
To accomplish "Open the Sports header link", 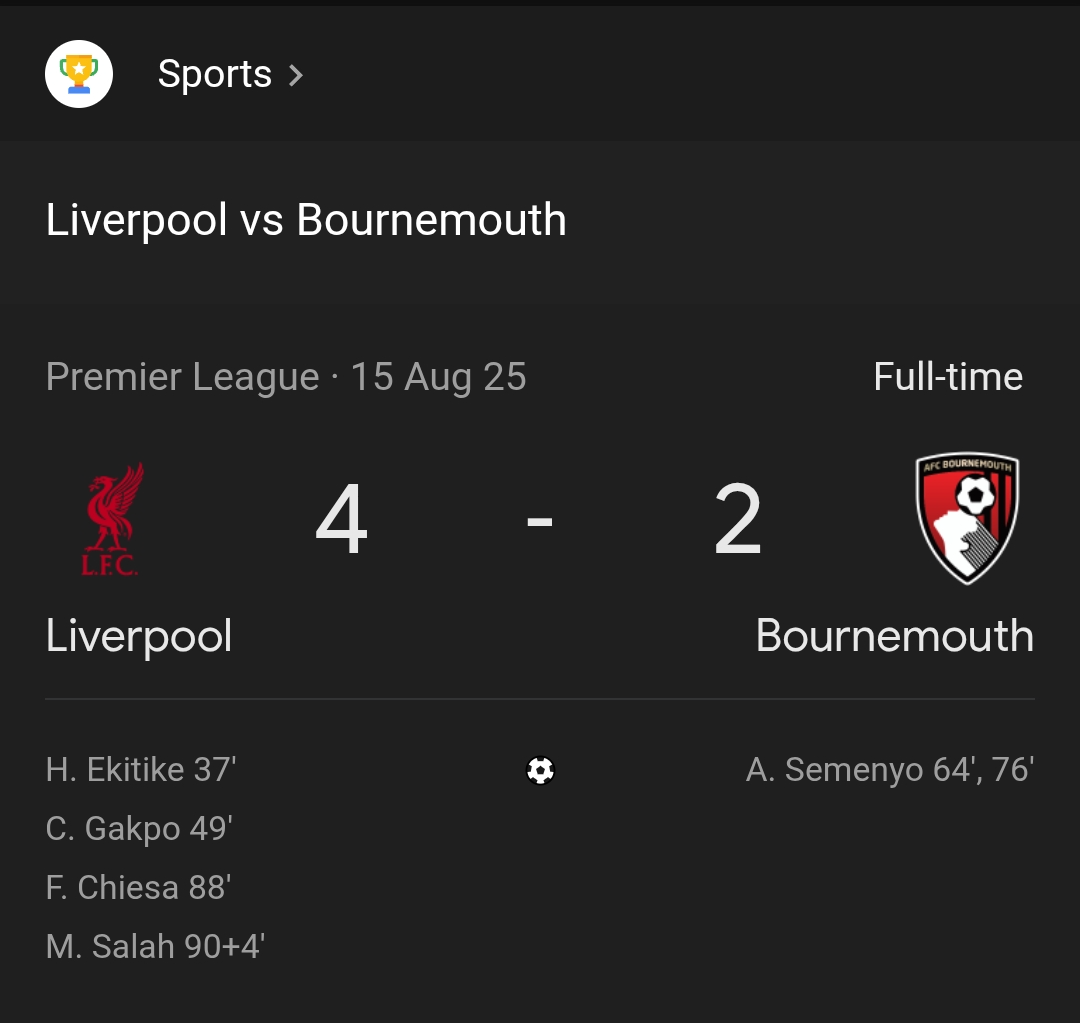I will [215, 73].
